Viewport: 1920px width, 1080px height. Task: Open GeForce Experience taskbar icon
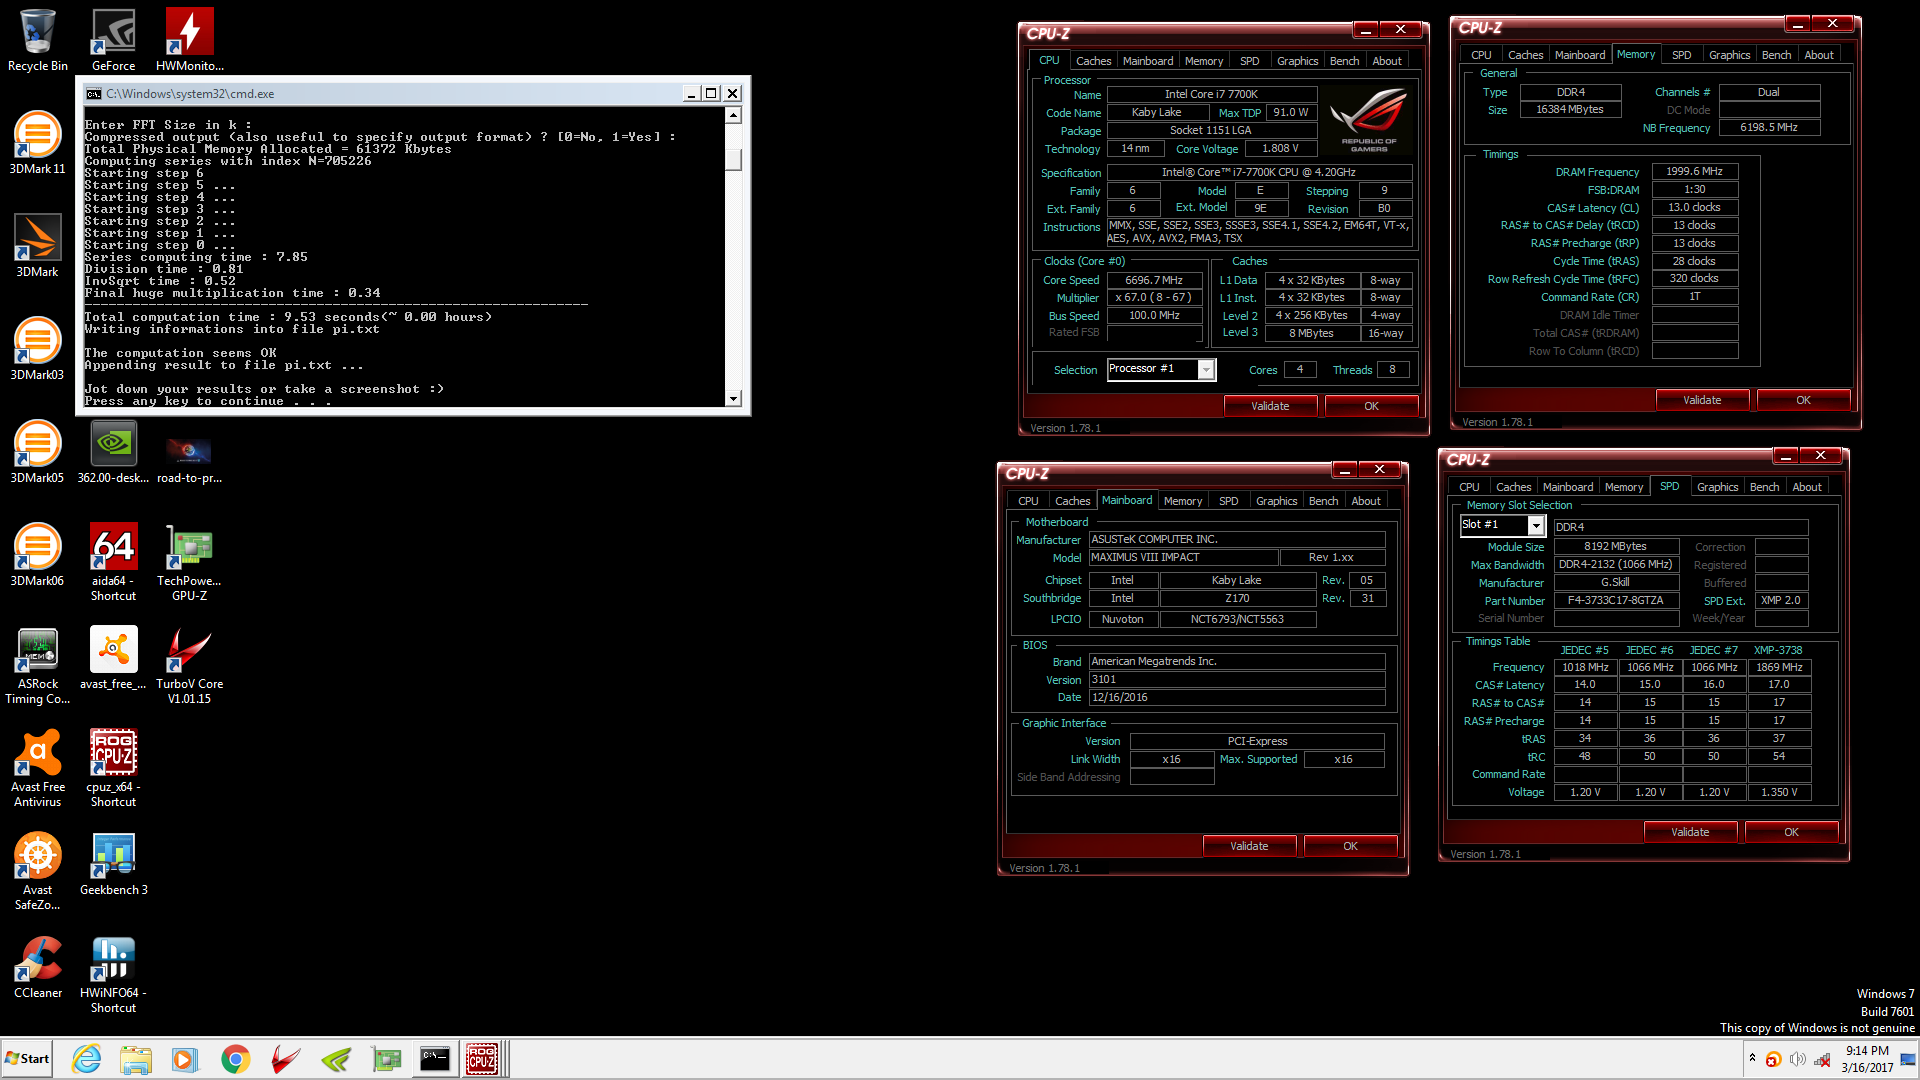336,1059
